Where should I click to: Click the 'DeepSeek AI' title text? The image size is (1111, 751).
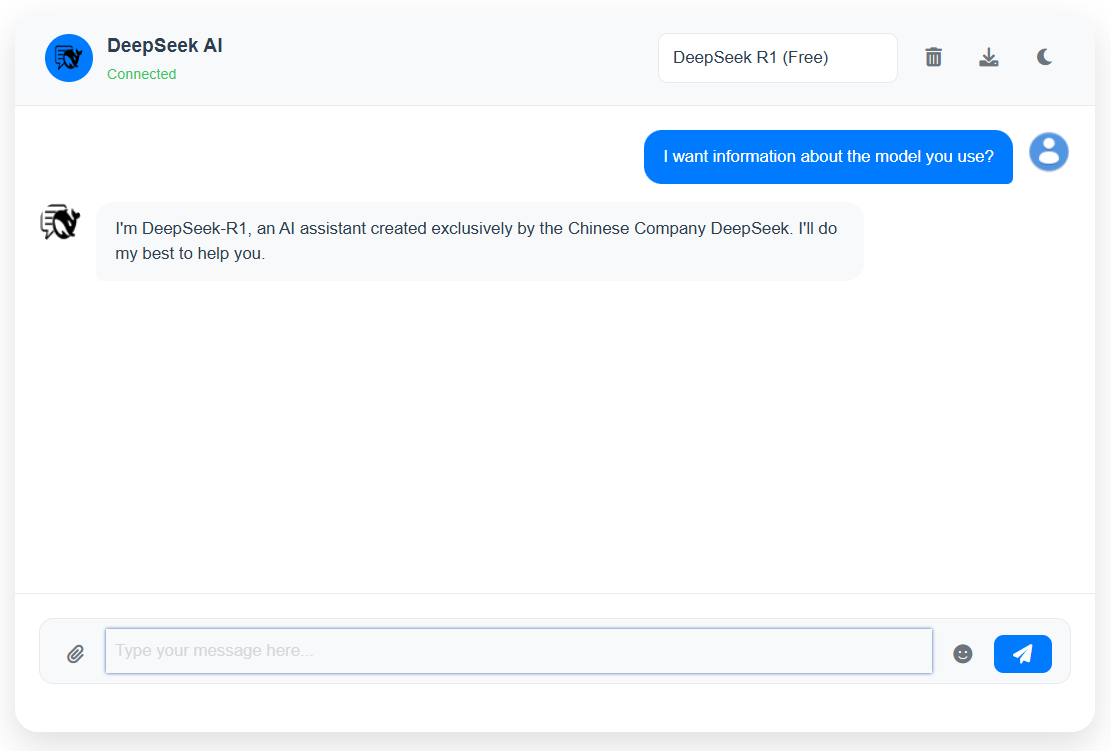[165, 45]
